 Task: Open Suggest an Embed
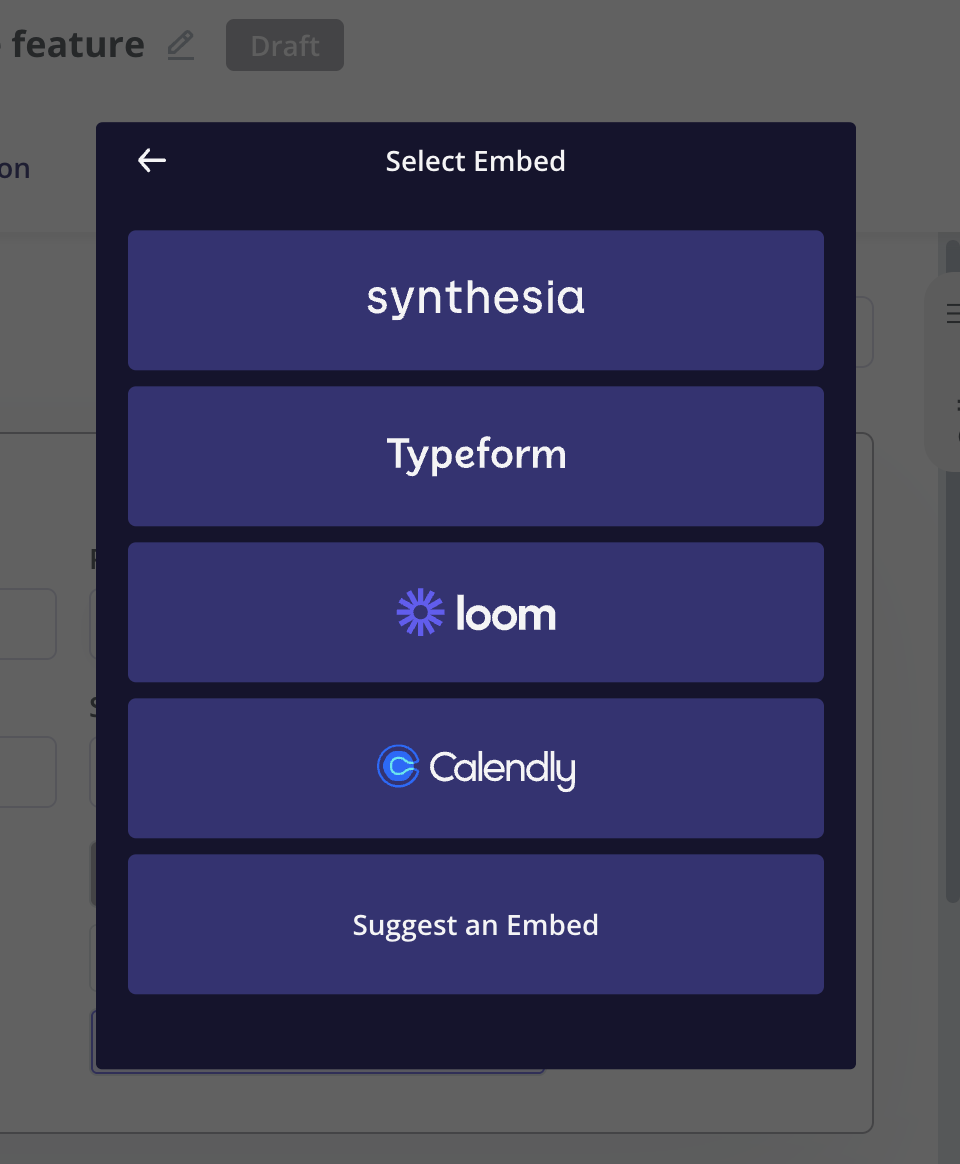coord(476,923)
